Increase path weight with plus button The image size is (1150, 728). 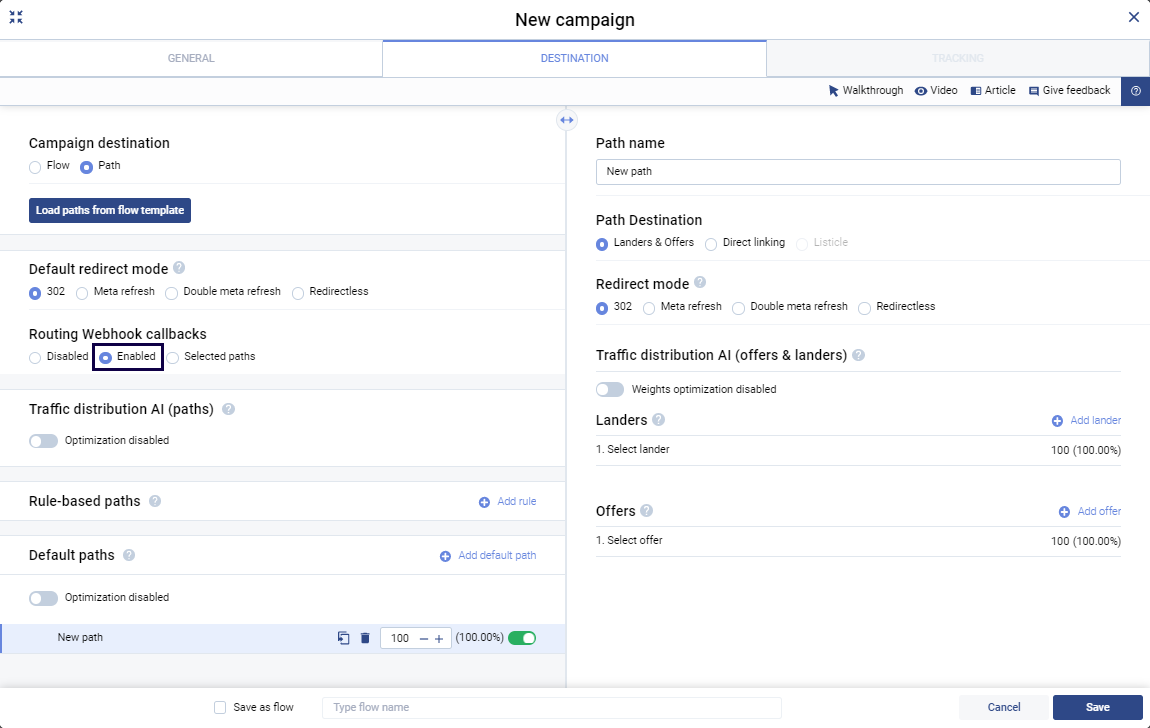[x=439, y=639]
